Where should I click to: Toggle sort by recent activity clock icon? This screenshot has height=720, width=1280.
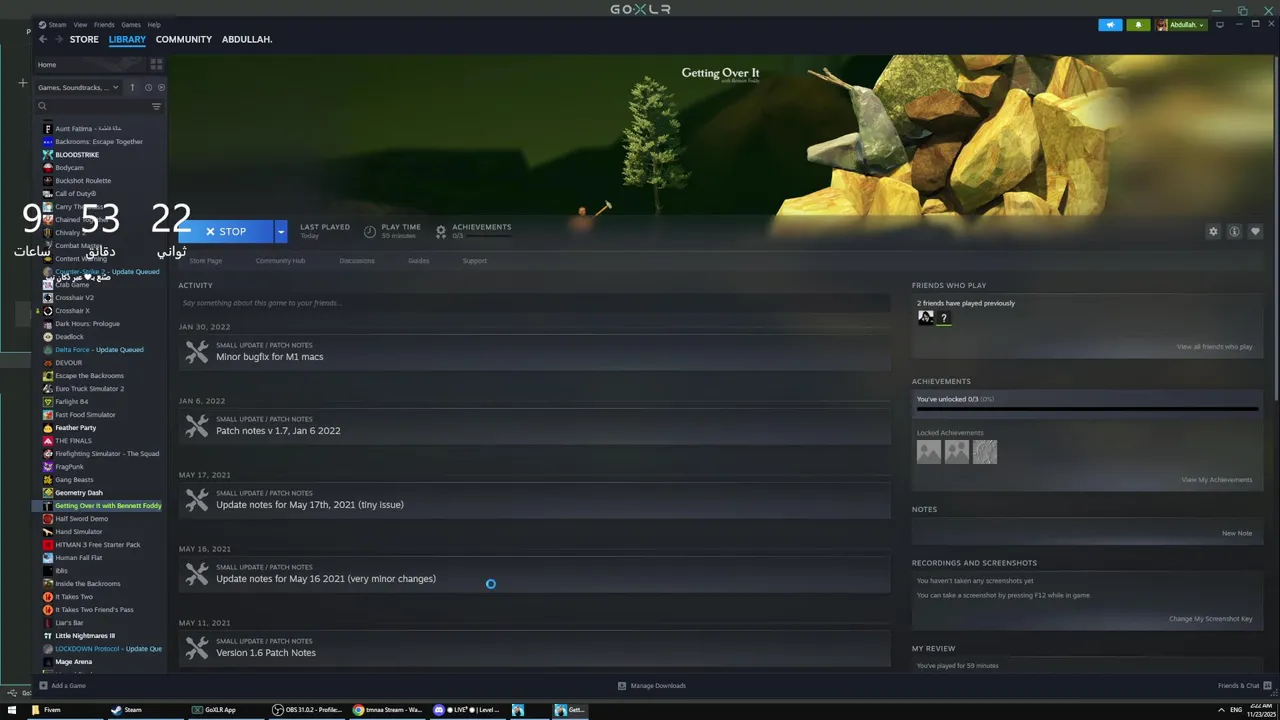148,87
